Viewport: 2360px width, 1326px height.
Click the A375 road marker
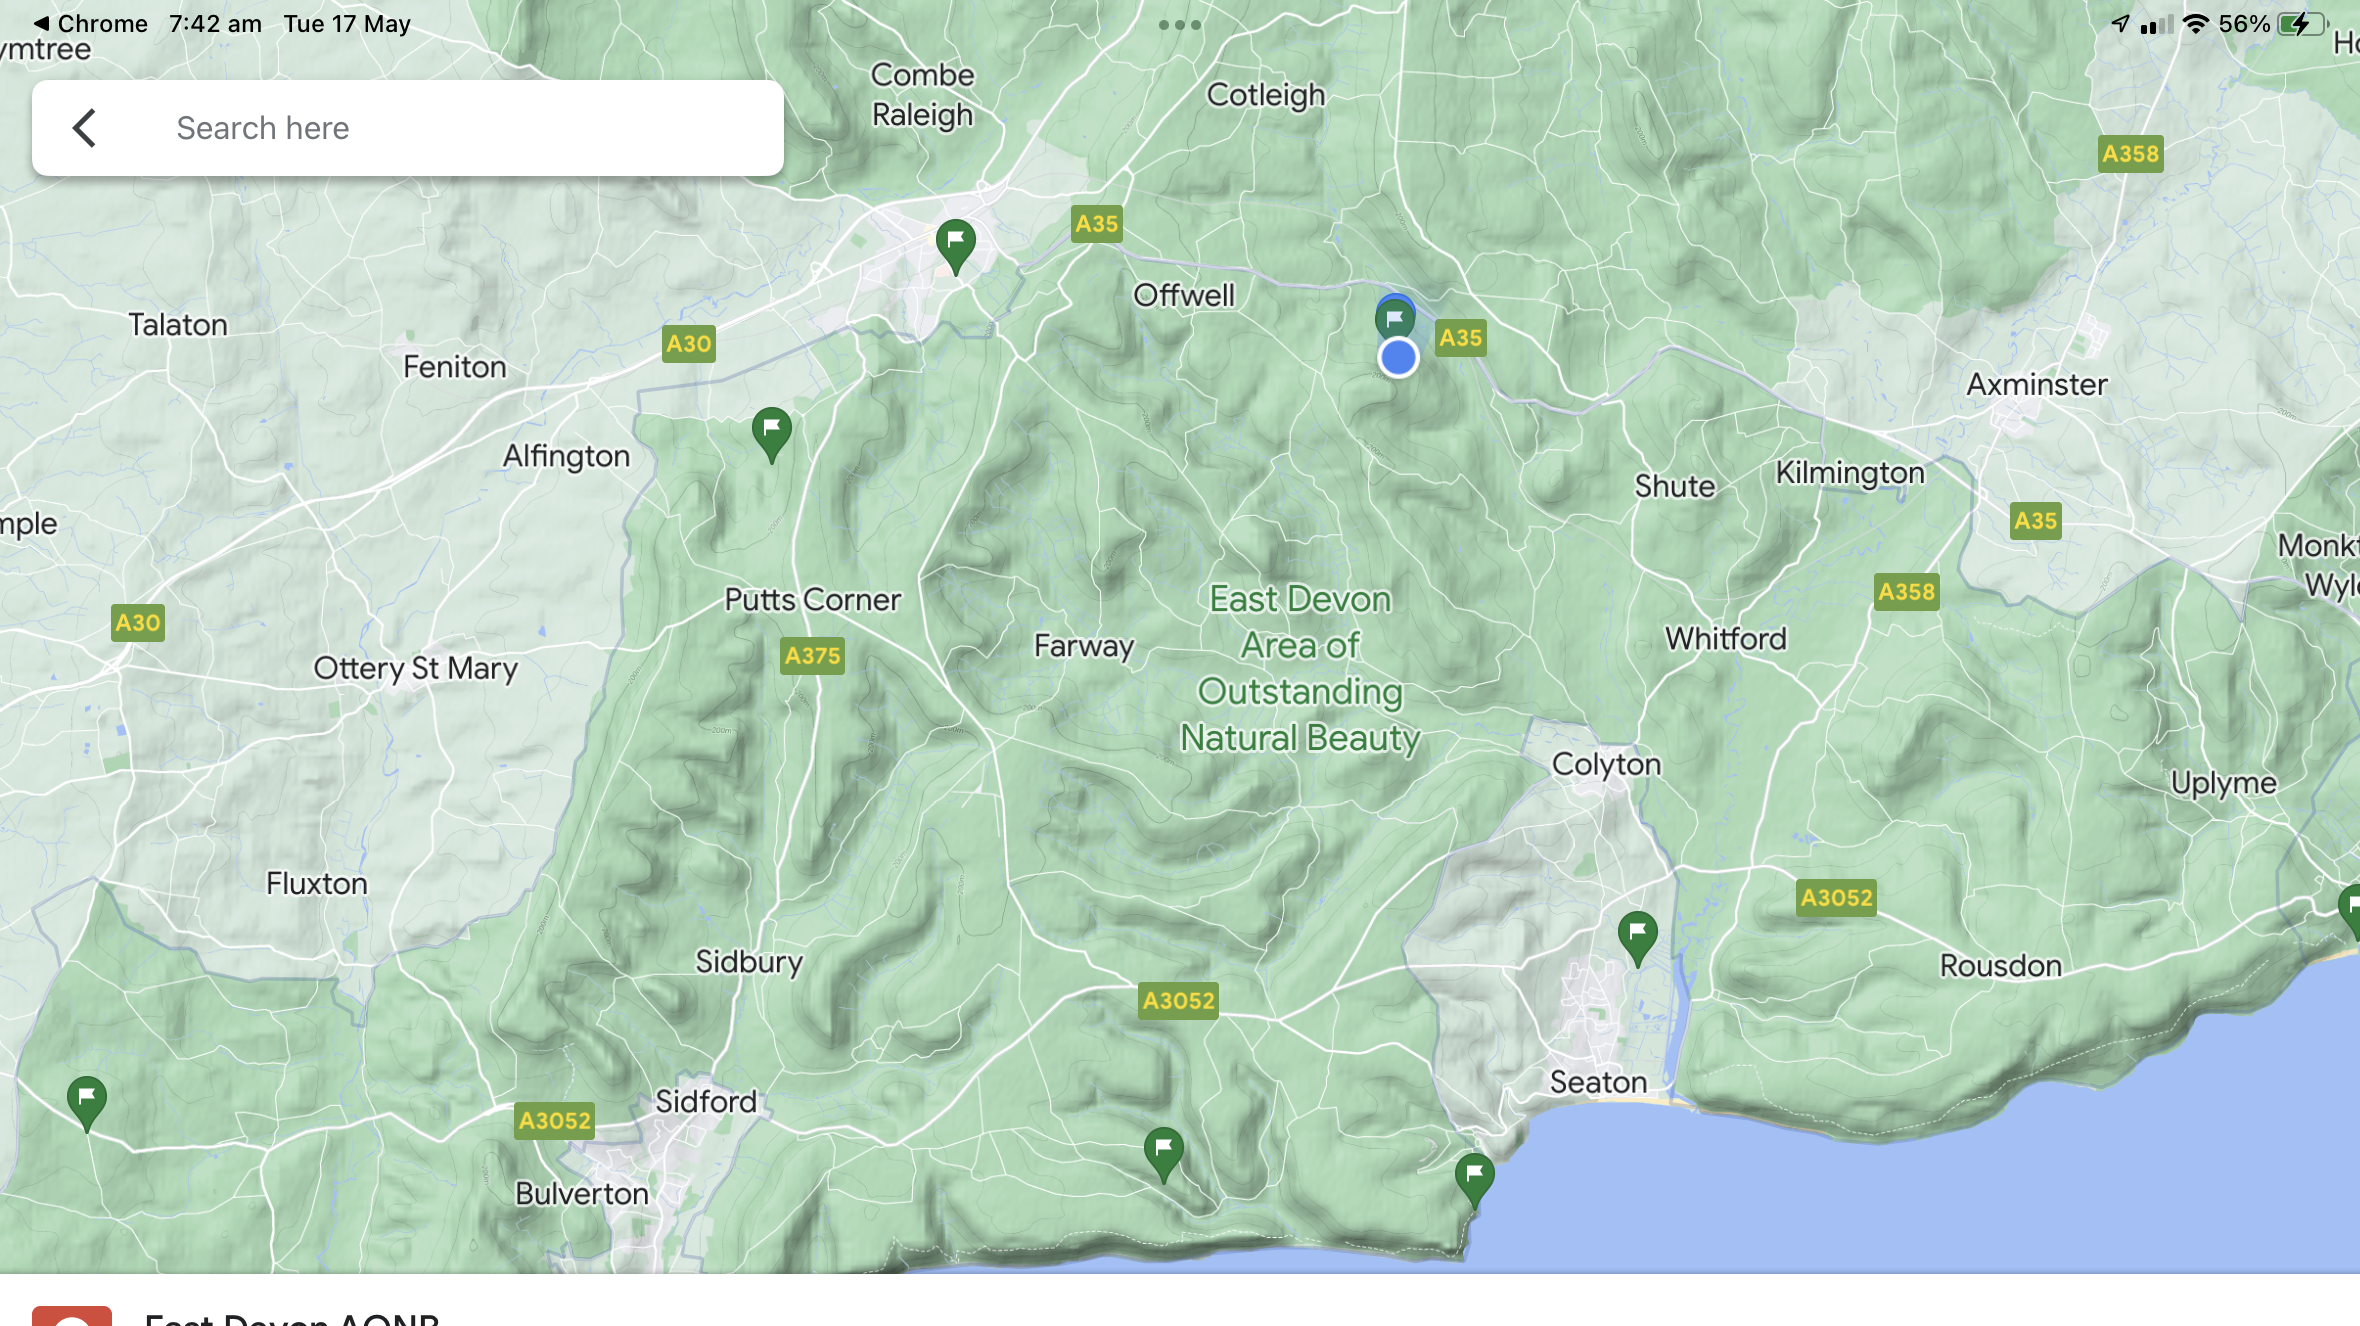(x=812, y=656)
